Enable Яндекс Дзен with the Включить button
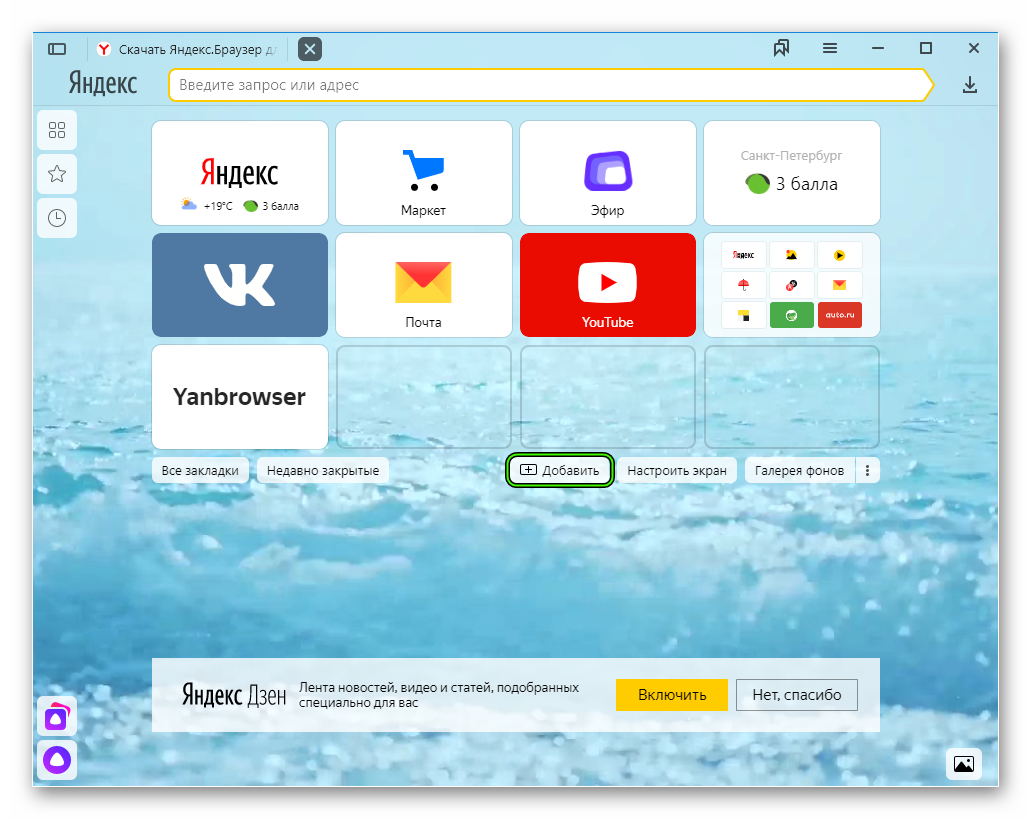 [x=672, y=695]
